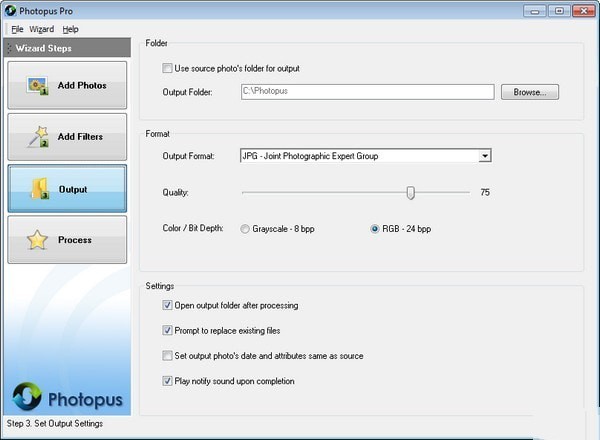Click the Browse... button

[530, 92]
